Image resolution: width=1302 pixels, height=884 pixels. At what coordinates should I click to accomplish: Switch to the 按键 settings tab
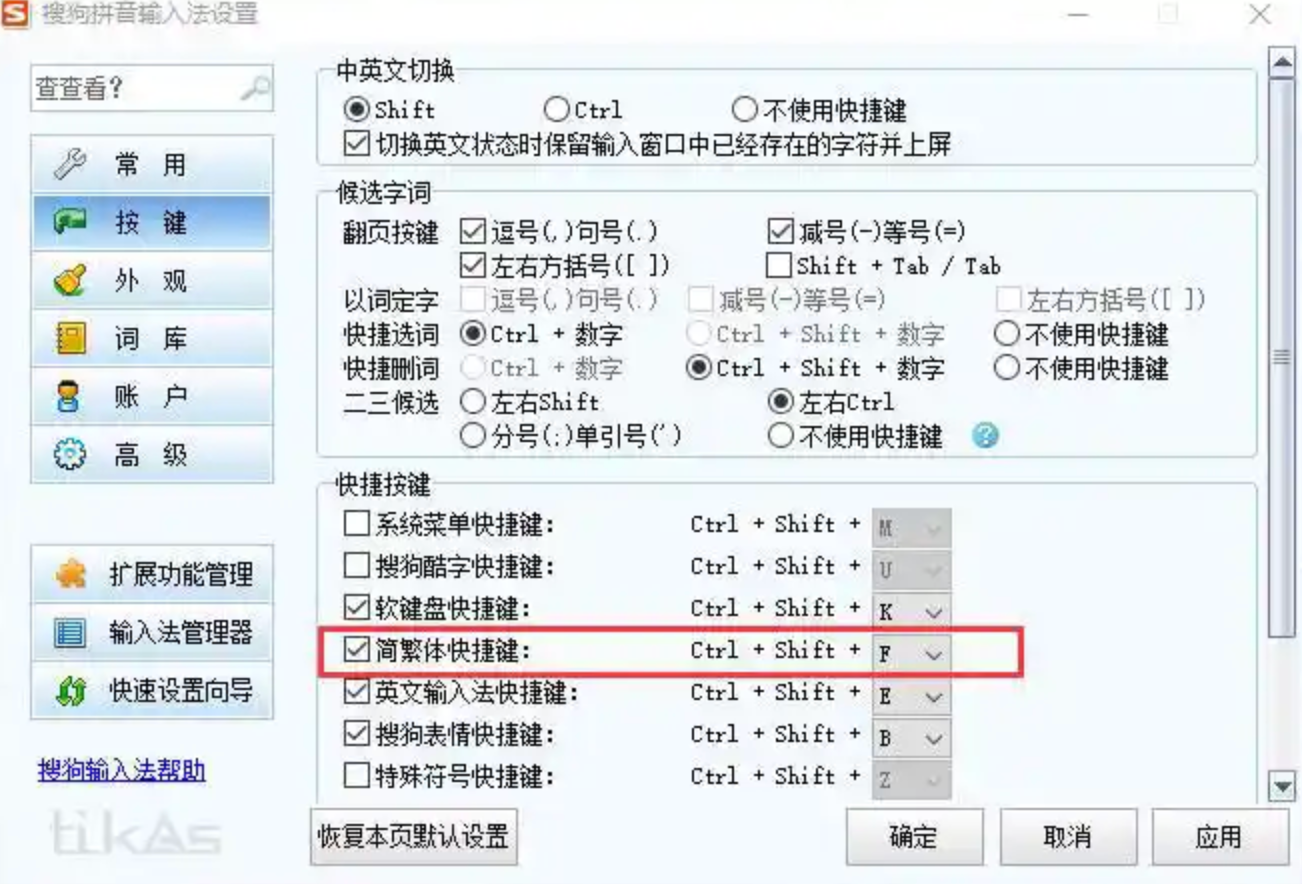[151, 222]
